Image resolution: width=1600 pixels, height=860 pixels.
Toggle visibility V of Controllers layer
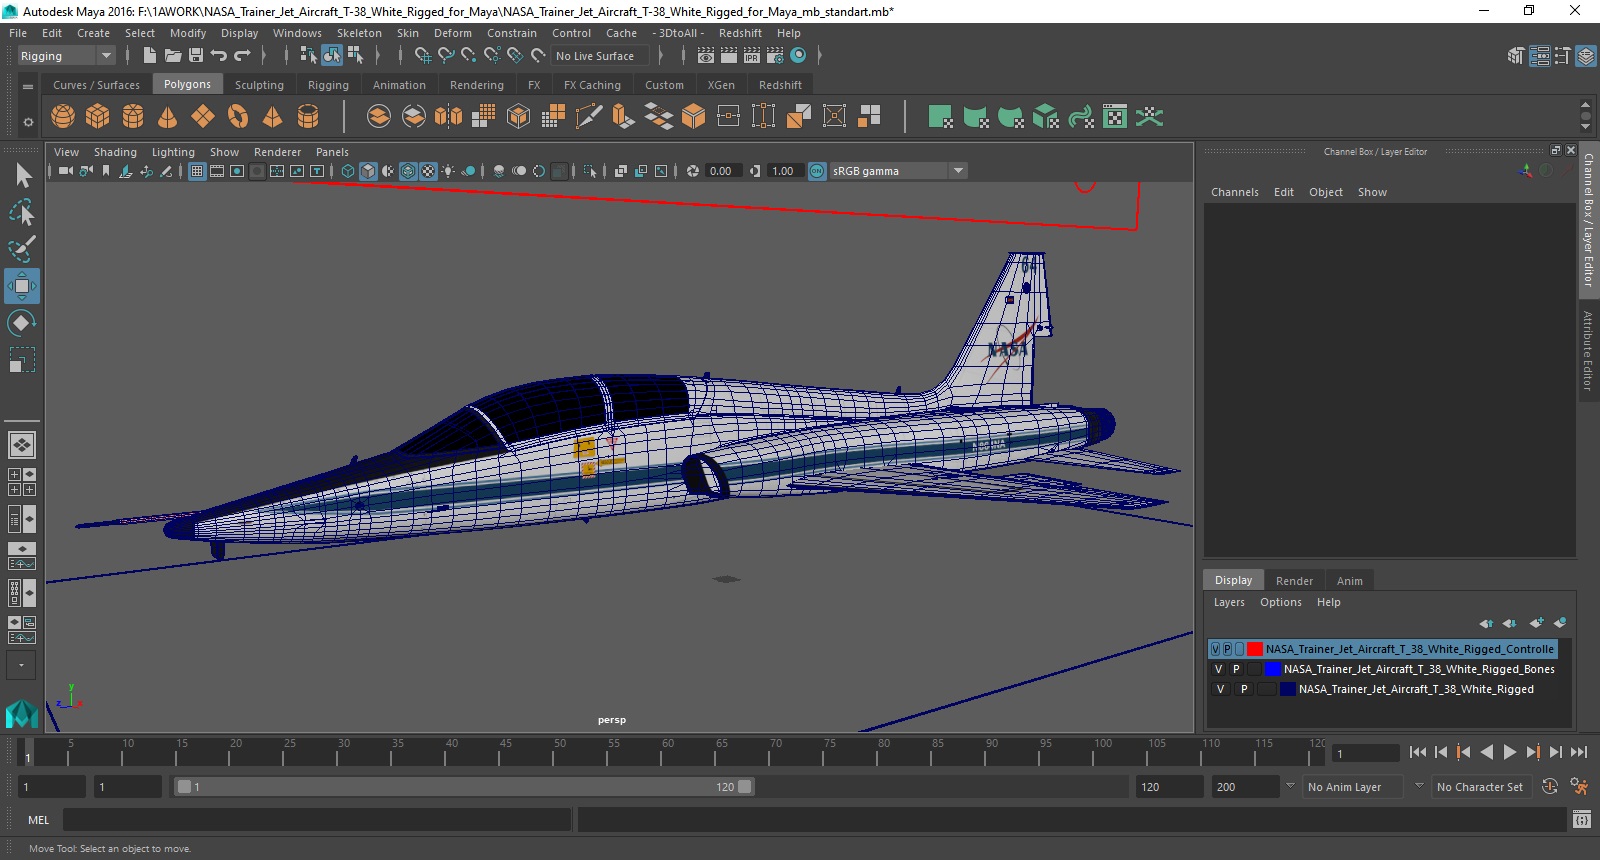point(1215,649)
